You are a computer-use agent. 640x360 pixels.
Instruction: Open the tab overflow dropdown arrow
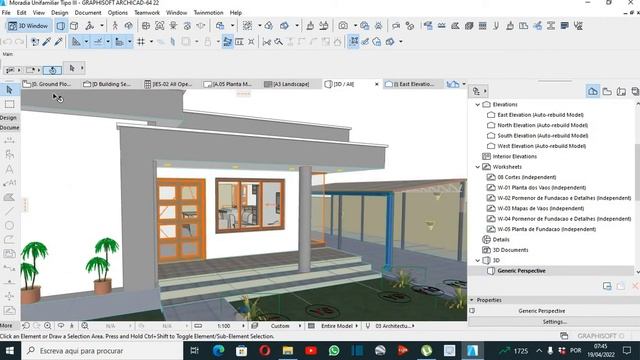[464, 84]
